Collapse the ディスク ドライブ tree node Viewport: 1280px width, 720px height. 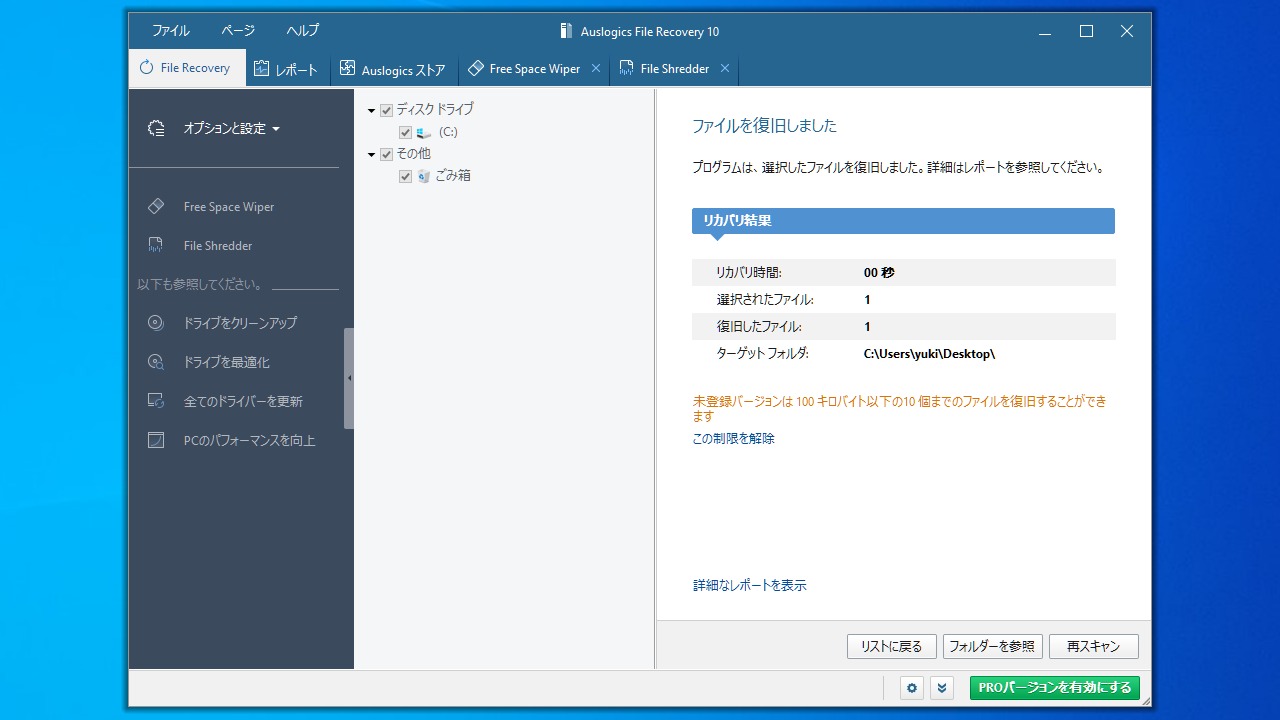[371, 110]
